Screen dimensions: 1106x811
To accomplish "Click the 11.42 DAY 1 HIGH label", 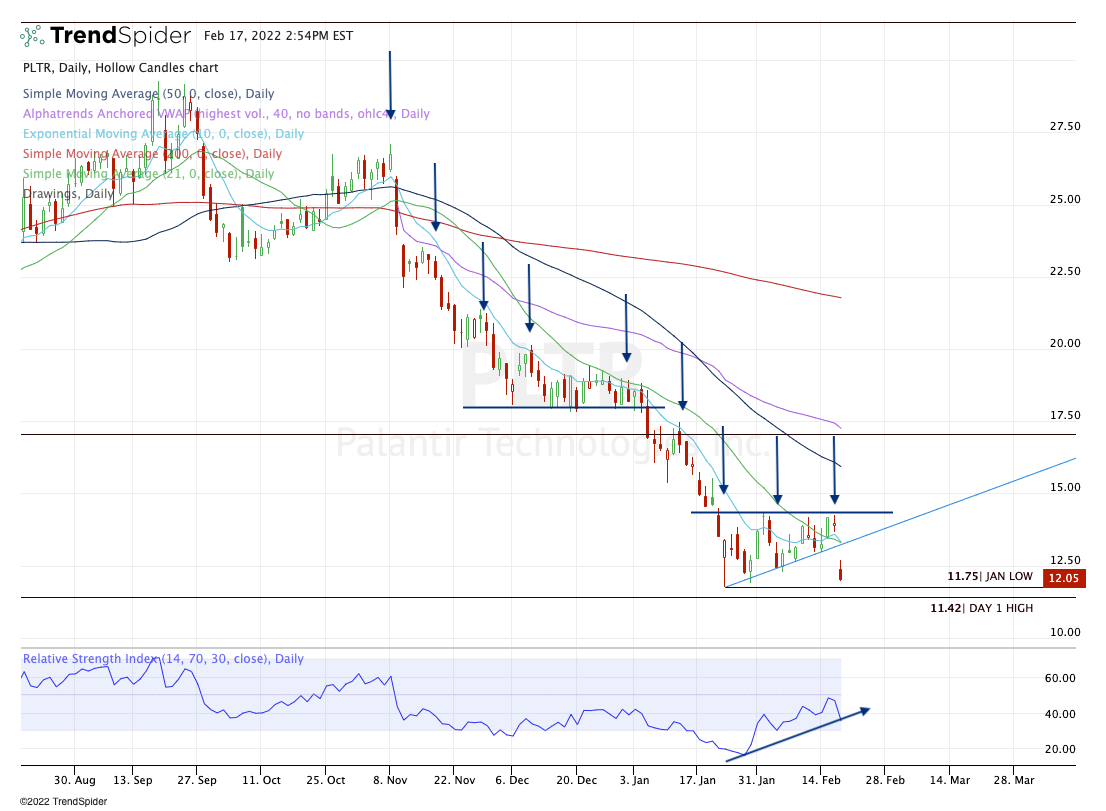I will pyautogui.click(x=981, y=608).
